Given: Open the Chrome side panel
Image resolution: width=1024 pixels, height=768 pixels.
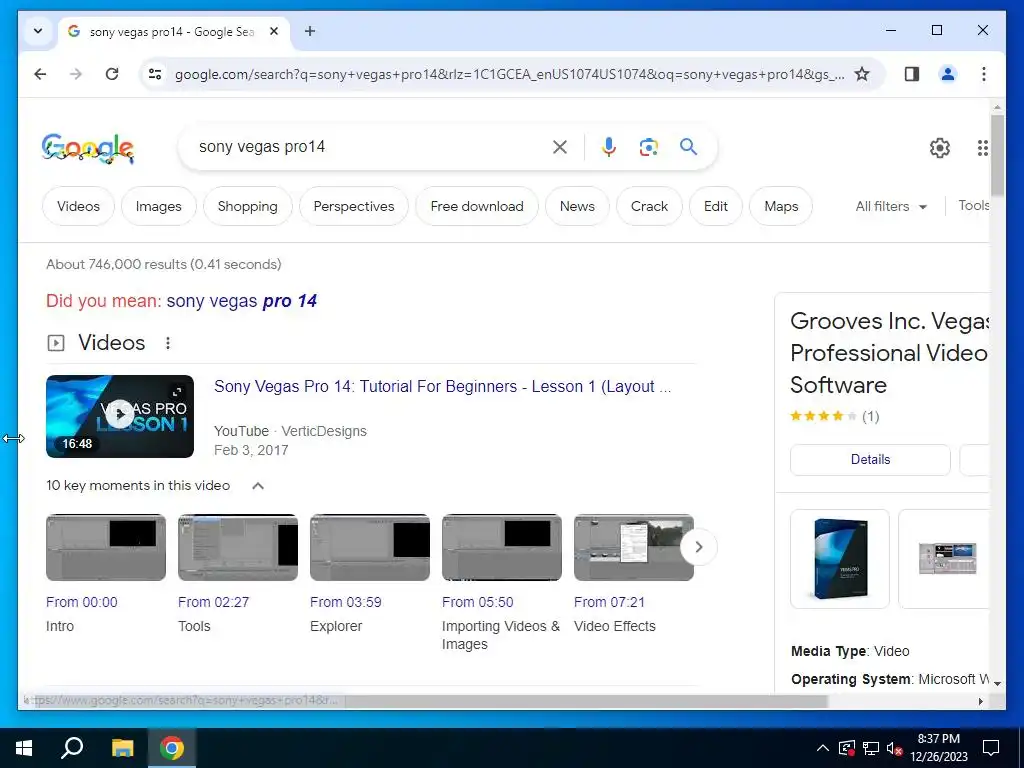Looking at the screenshot, I should pos(912,74).
